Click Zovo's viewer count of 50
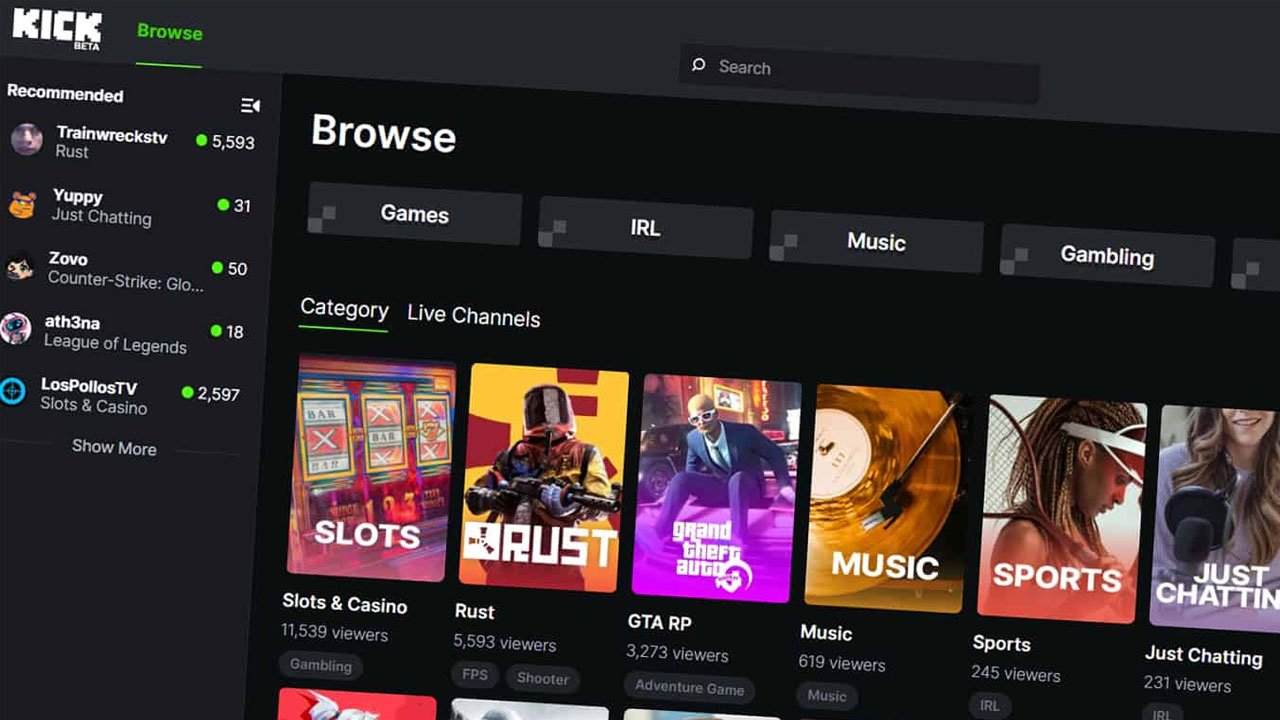The width and height of the screenshot is (1280, 720). coord(237,268)
